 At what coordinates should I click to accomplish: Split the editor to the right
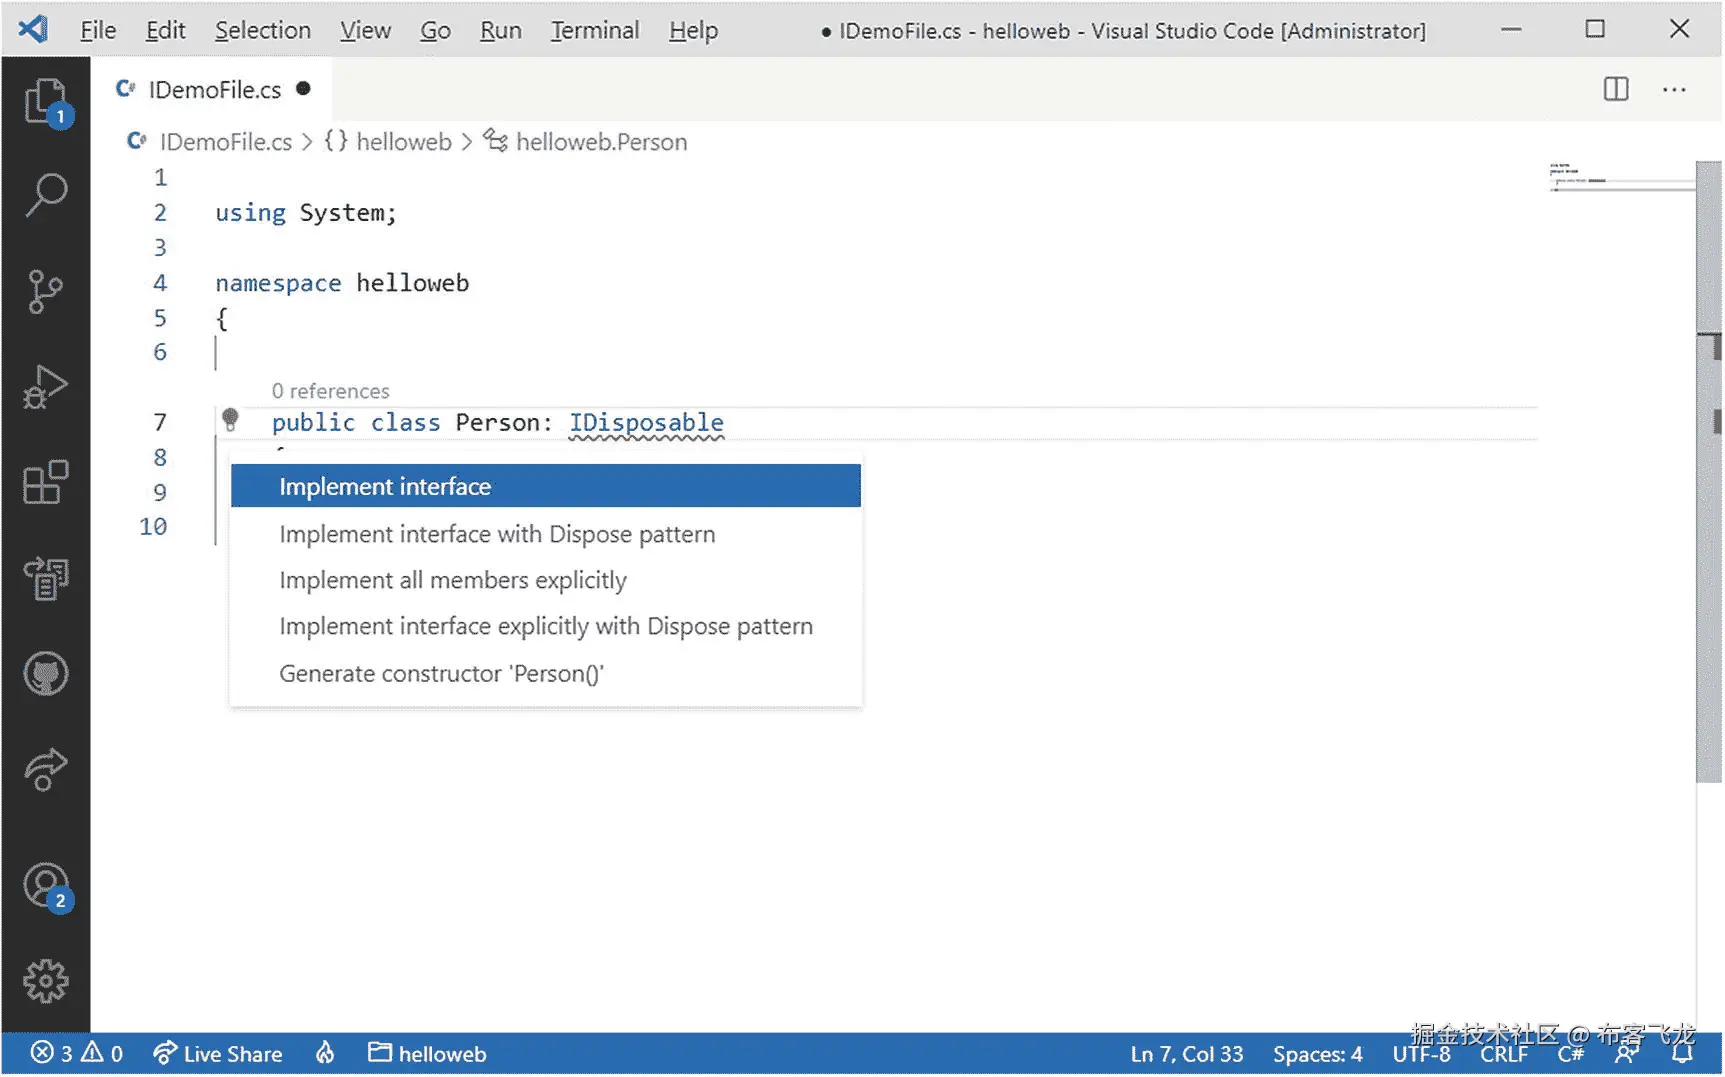click(x=1616, y=89)
